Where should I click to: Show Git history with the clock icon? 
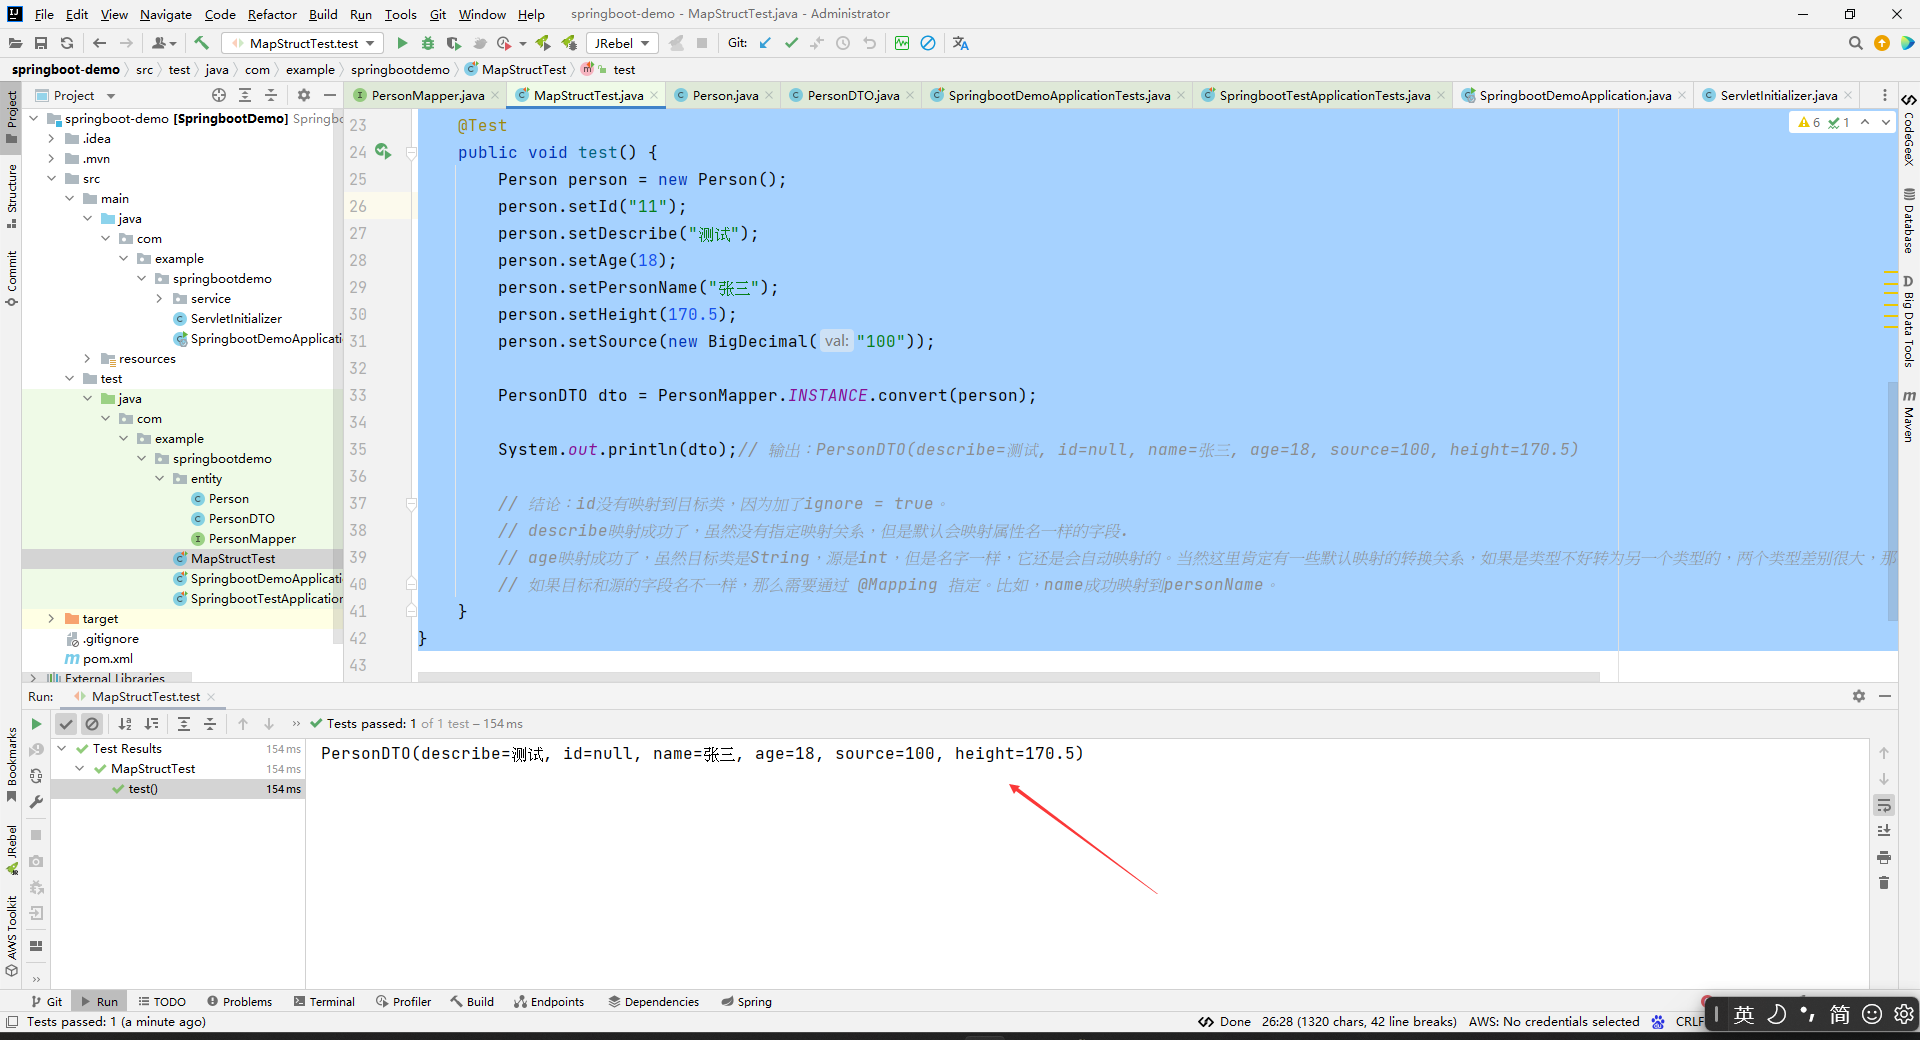843,43
